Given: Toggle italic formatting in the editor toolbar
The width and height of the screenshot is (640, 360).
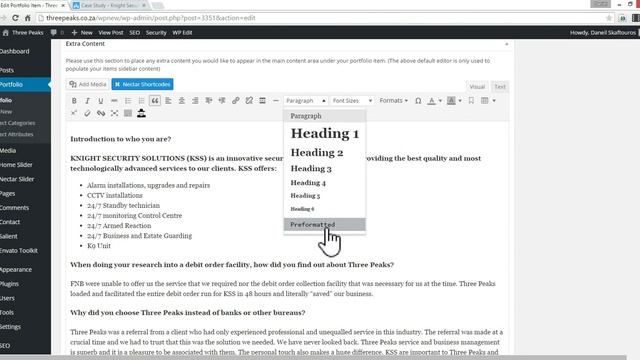Looking at the screenshot, I should [87, 101].
